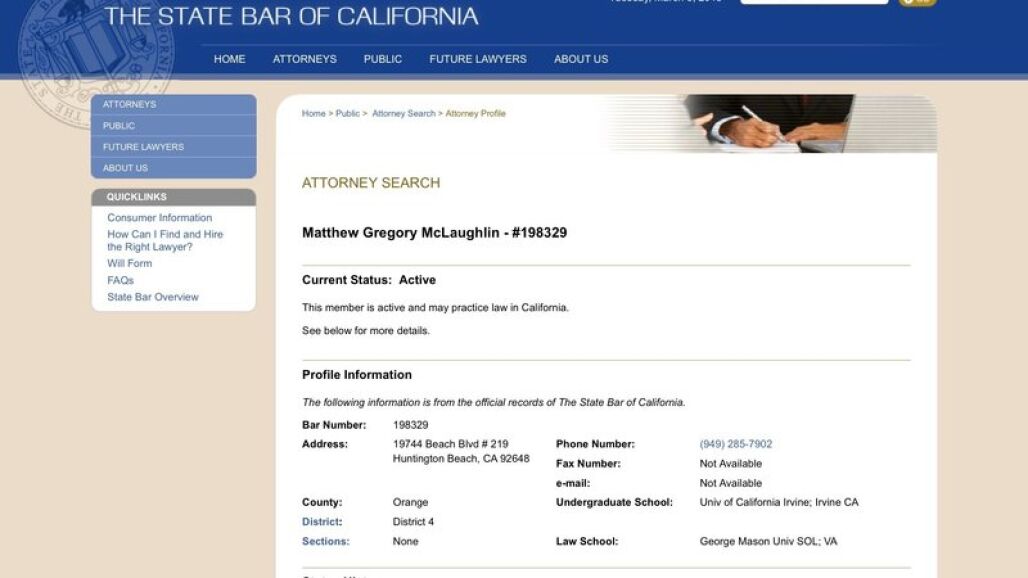Select Public in the left sidebar
The image size is (1028, 578).
click(x=119, y=126)
